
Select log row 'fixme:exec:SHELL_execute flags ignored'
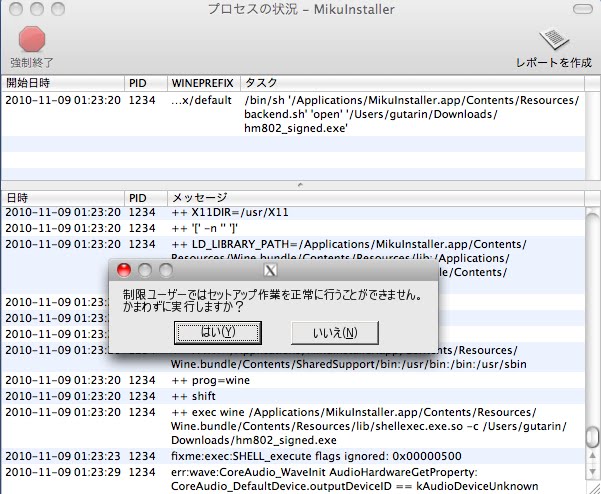pyautogui.click(x=293, y=456)
